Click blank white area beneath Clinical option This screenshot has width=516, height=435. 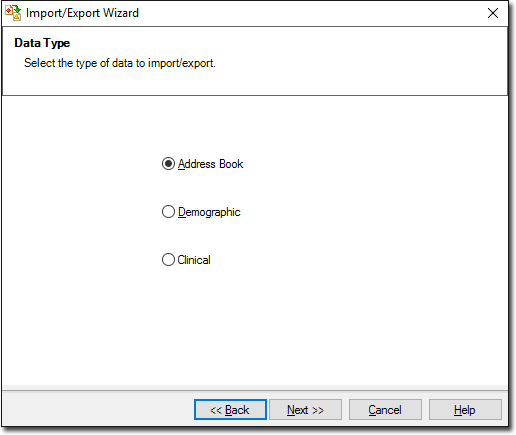253,327
